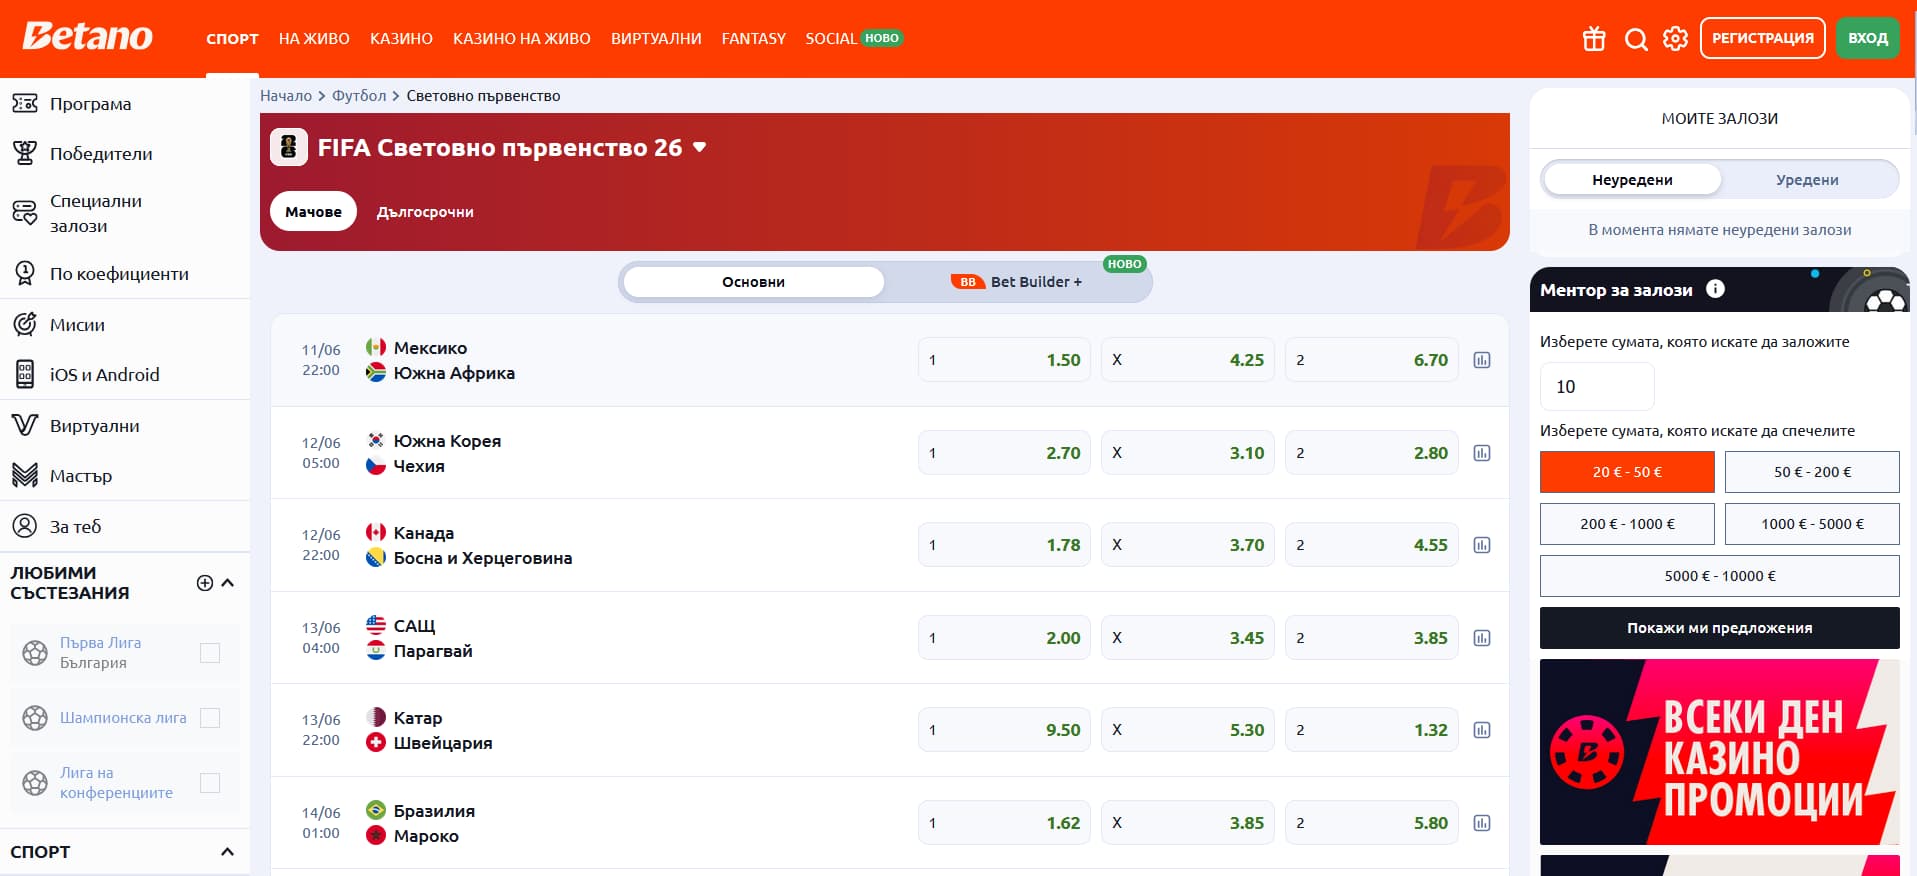This screenshot has width=1917, height=876.
Task: Select Основни markets toggle
Action: (x=753, y=282)
